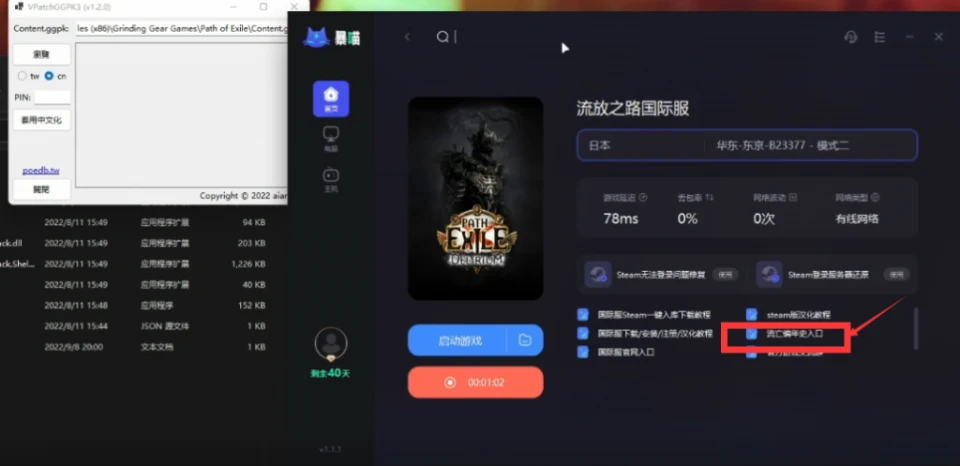Click 瀏覽 browse button in VPatchGGPK3
This screenshot has height=466, width=960.
(42, 54)
